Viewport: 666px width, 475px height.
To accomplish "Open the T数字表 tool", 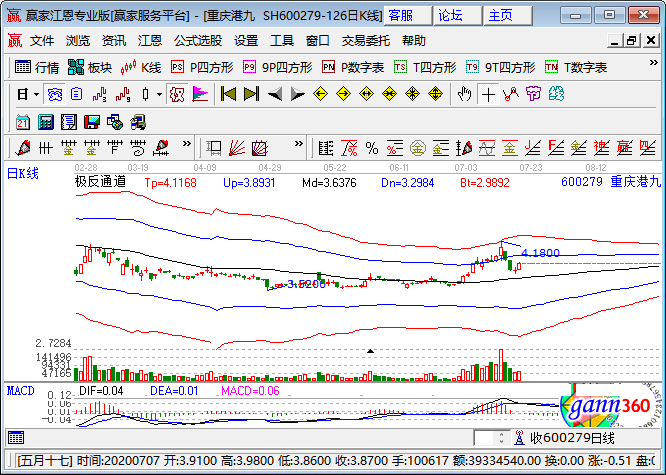I will click(576, 67).
